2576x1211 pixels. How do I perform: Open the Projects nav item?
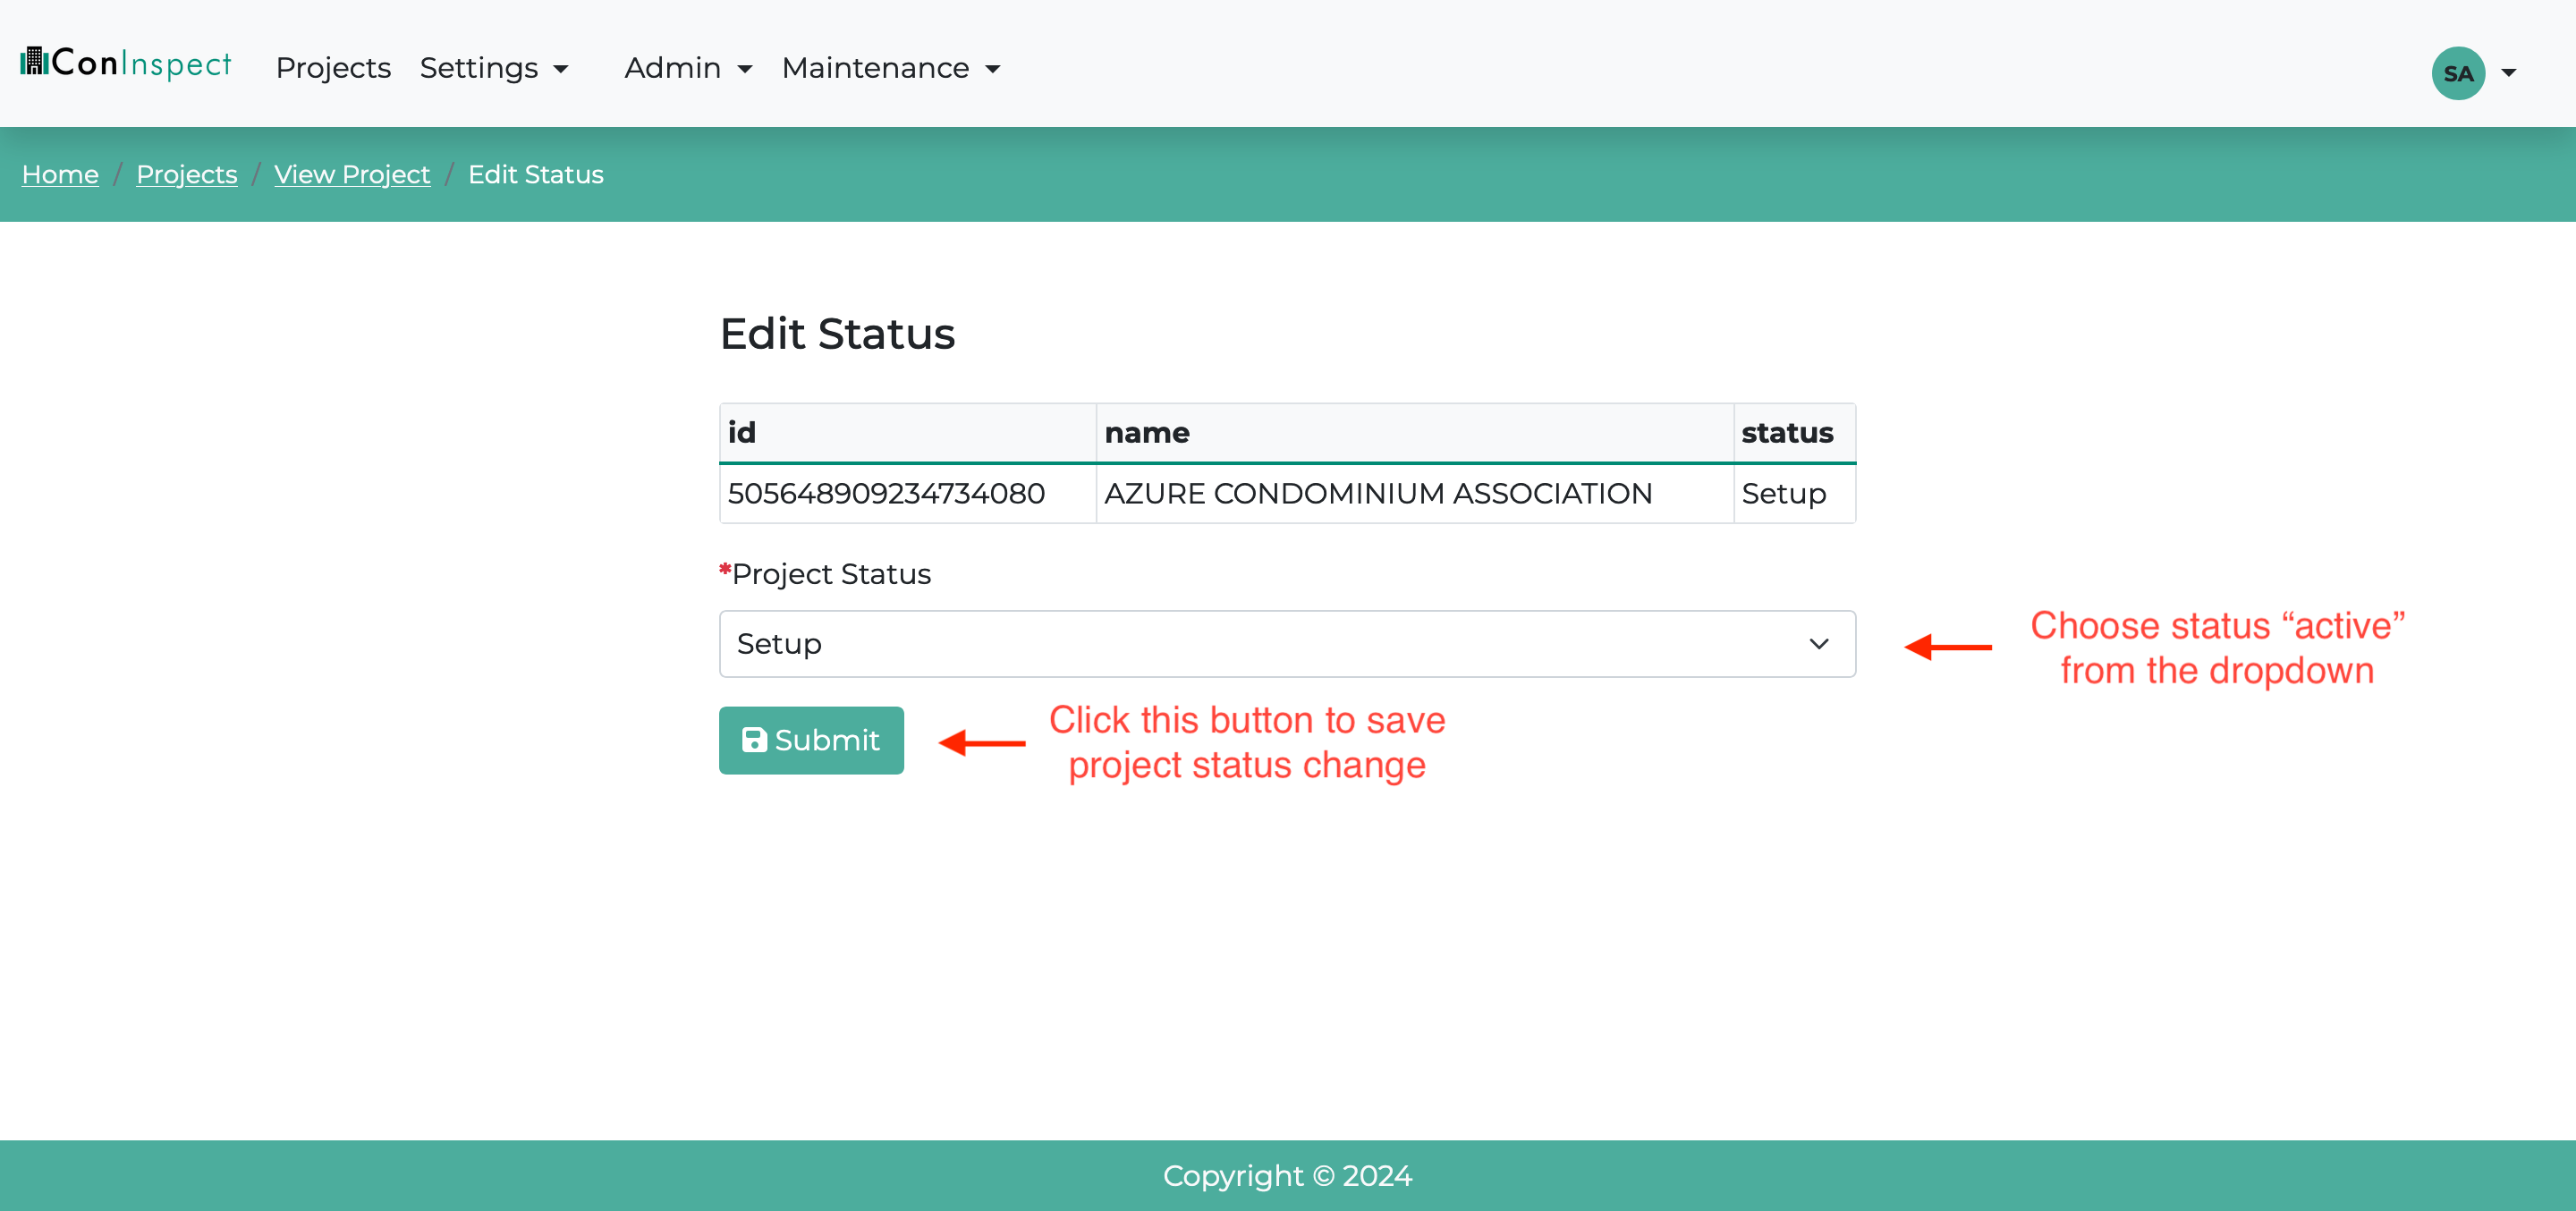(x=333, y=68)
